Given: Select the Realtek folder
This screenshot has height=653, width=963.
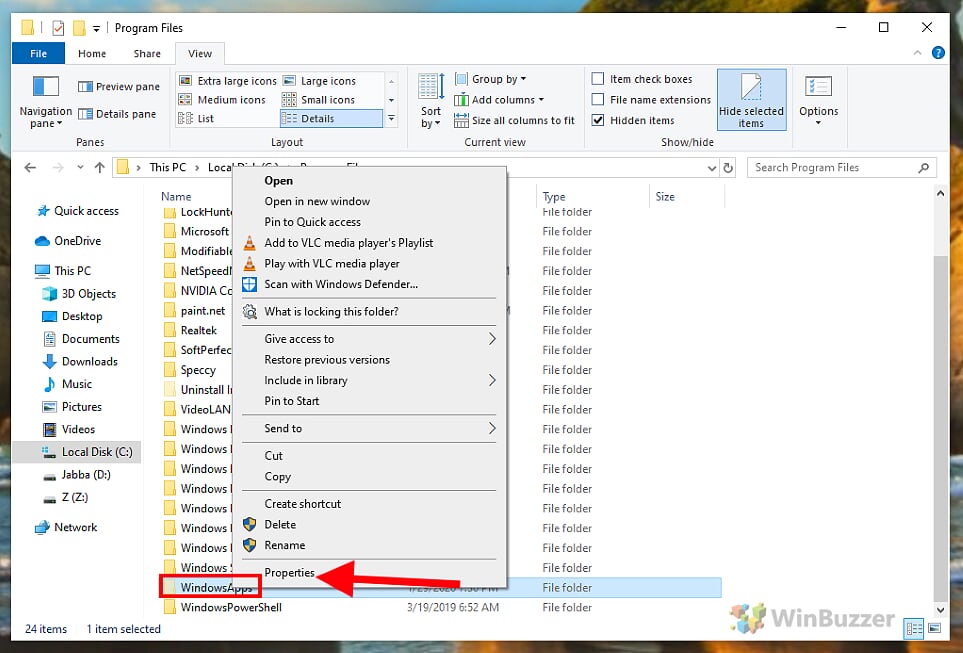Looking at the screenshot, I should pyautogui.click(x=191, y=330).
